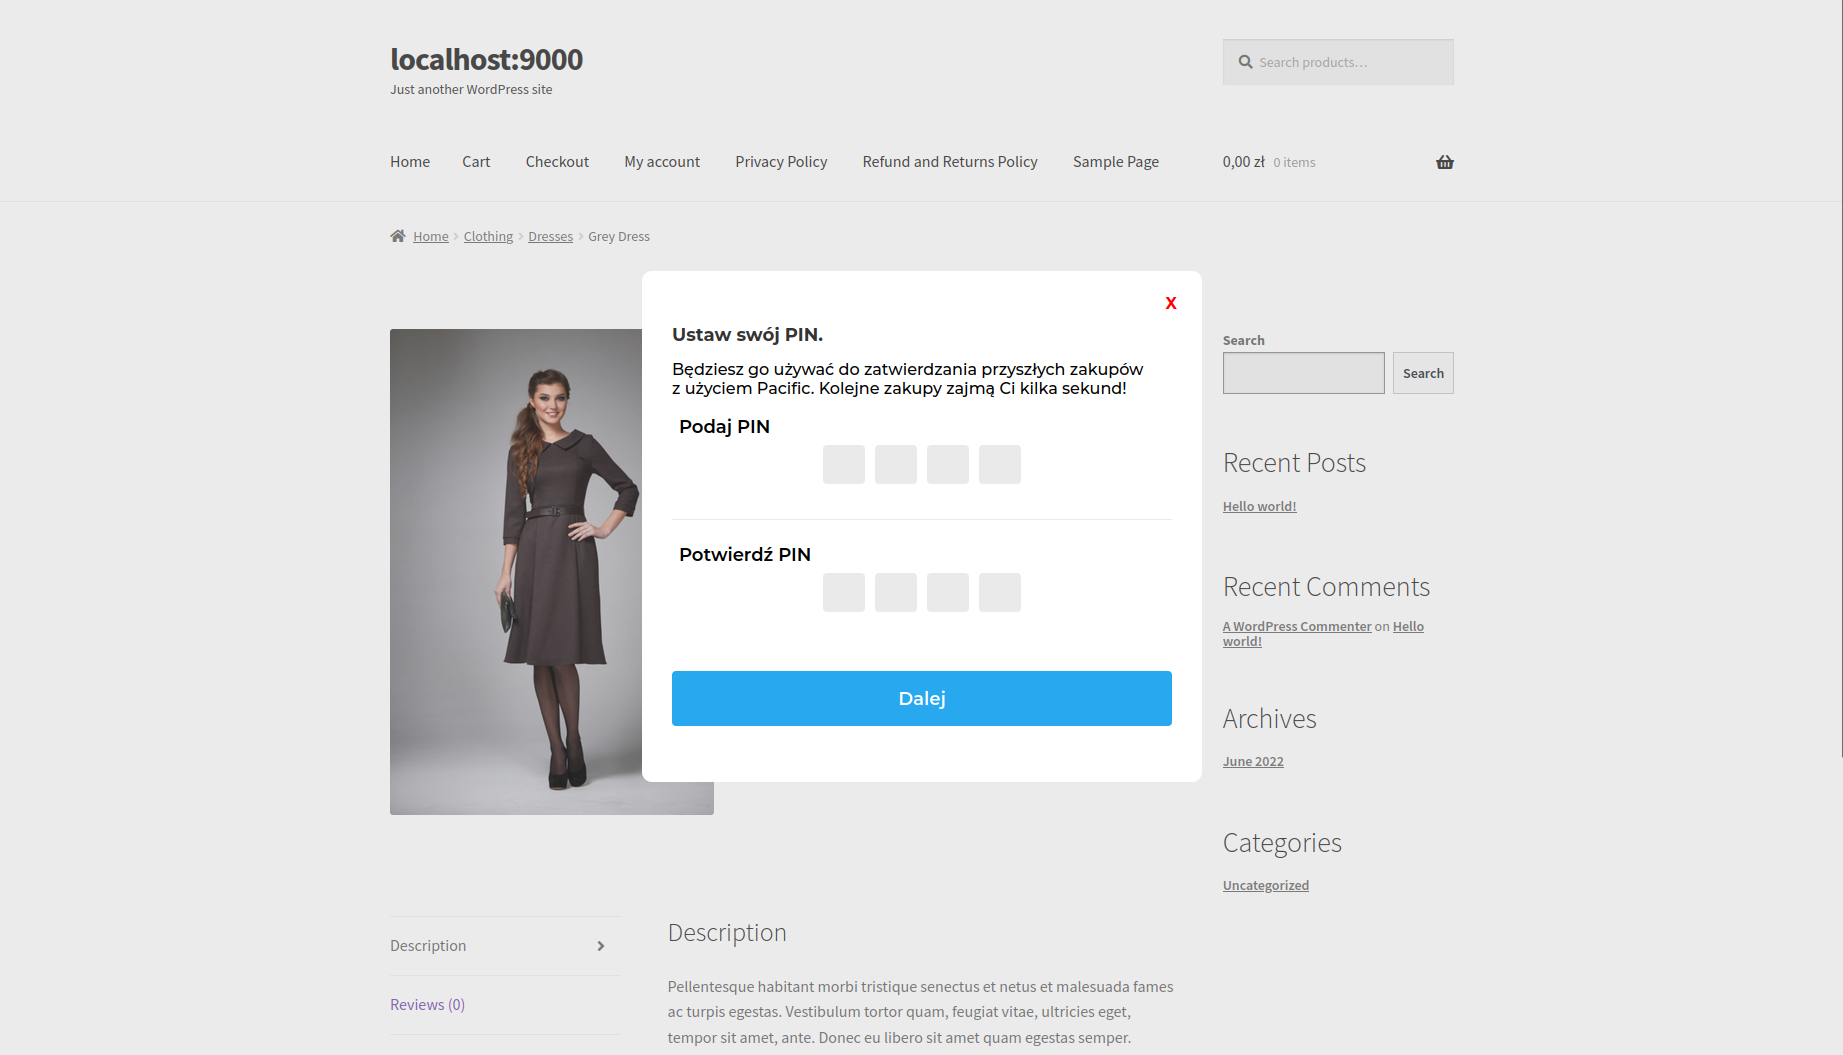This screenshot has width=1843, height=1055.
Task: Open June 2022 archive link
Action: click(x=1253, y=762)
